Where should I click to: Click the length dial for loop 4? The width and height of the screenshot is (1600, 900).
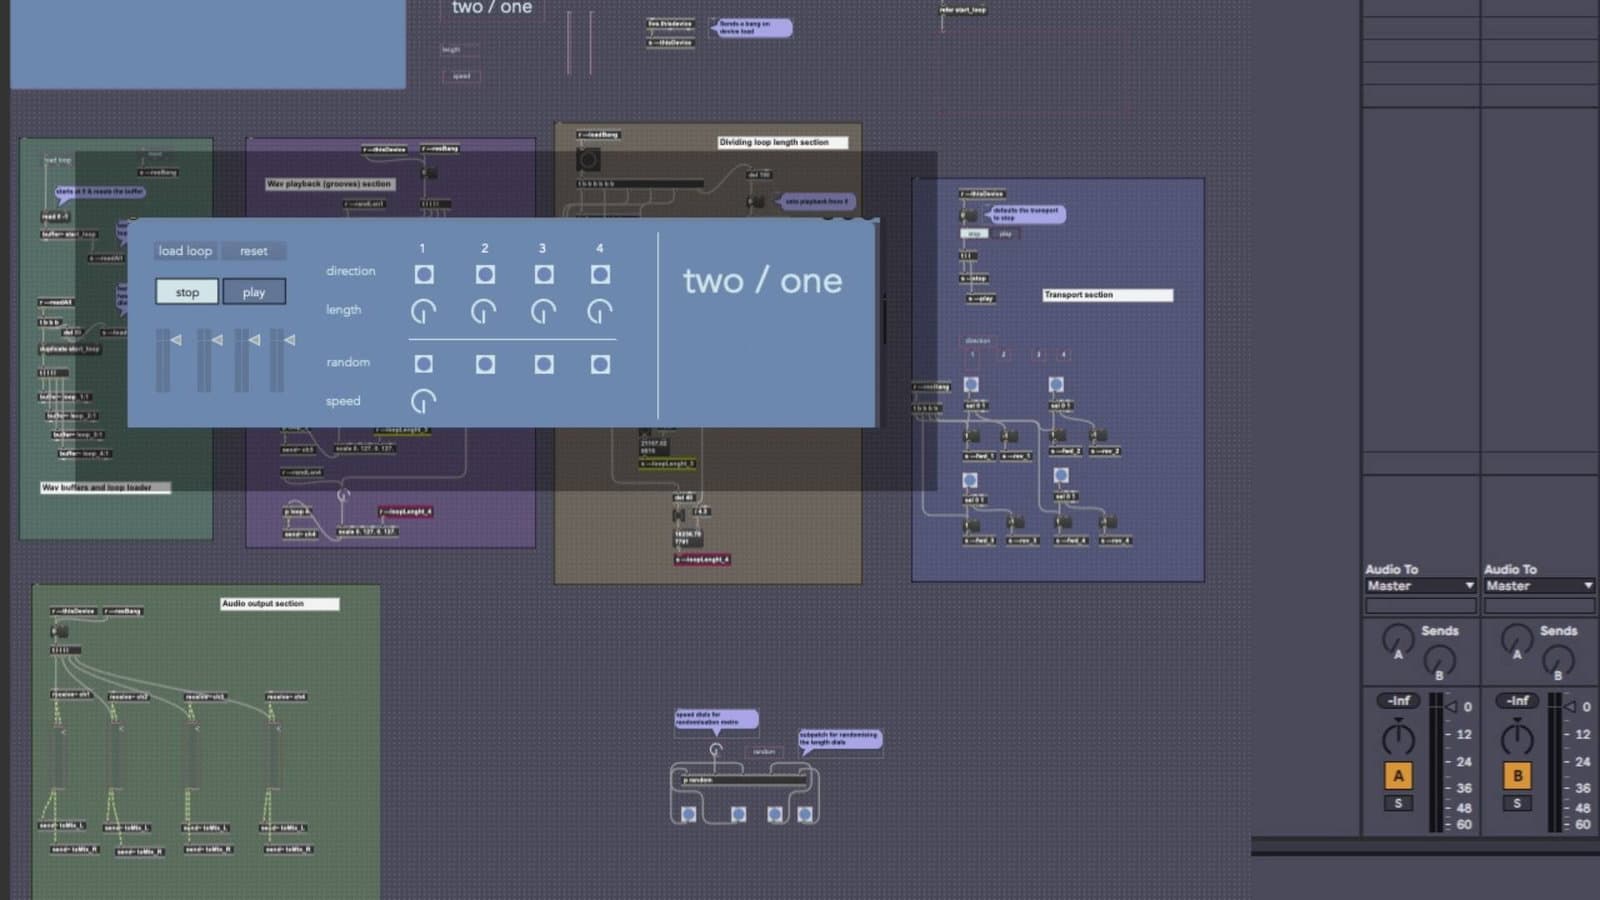click(x=600, y=312)
